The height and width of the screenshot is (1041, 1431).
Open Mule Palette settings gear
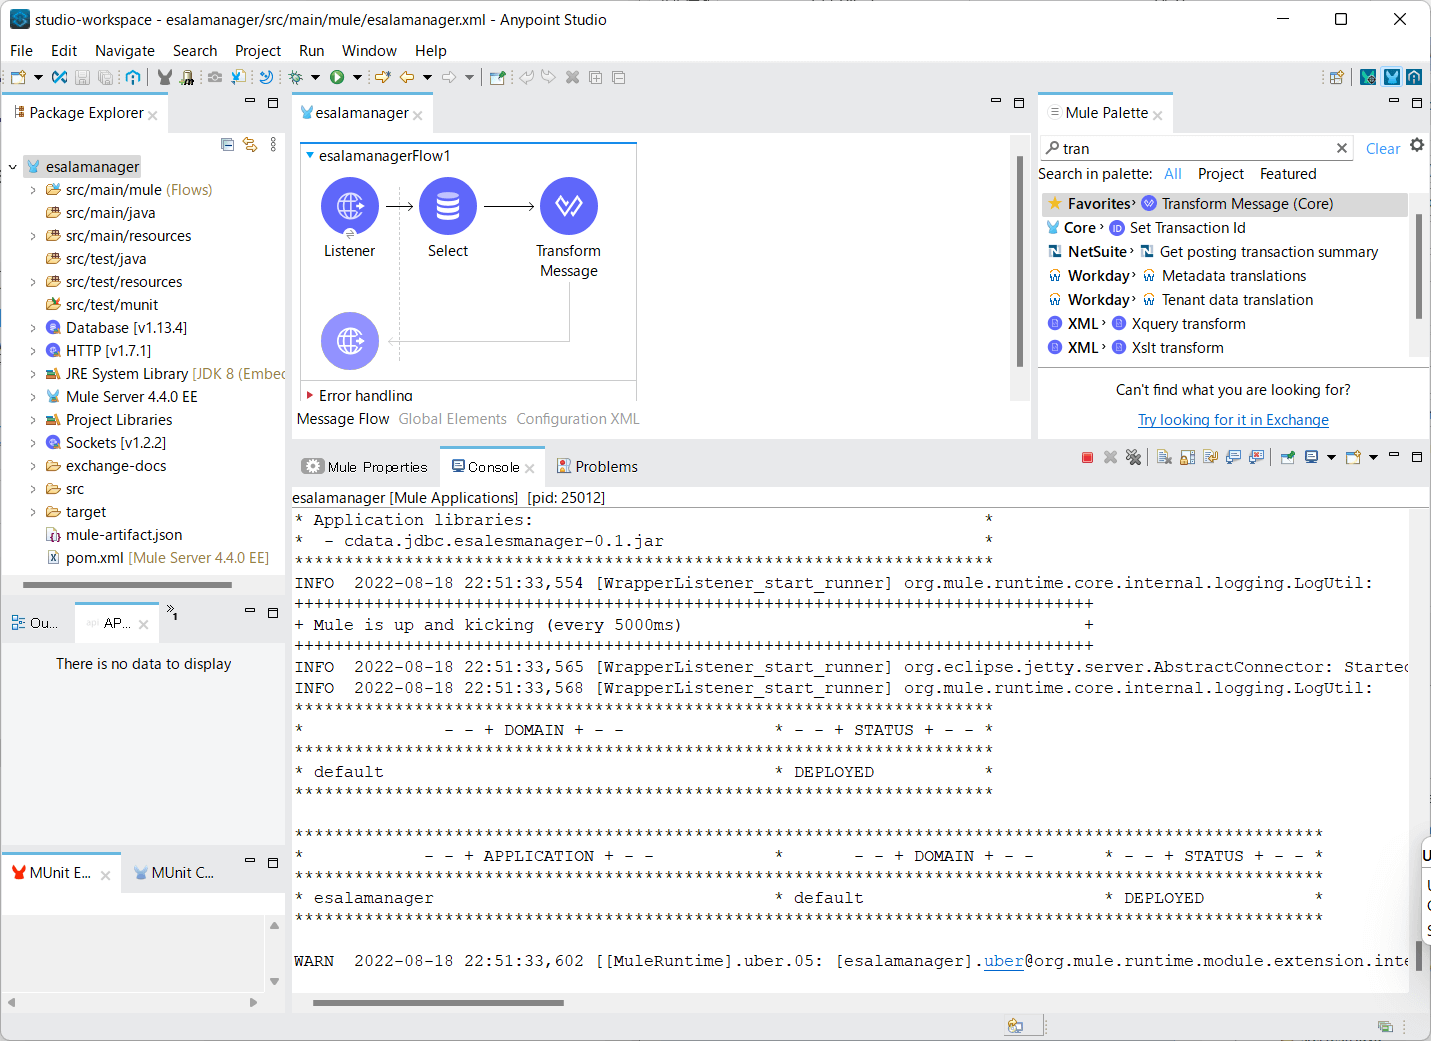[1417, 146]
